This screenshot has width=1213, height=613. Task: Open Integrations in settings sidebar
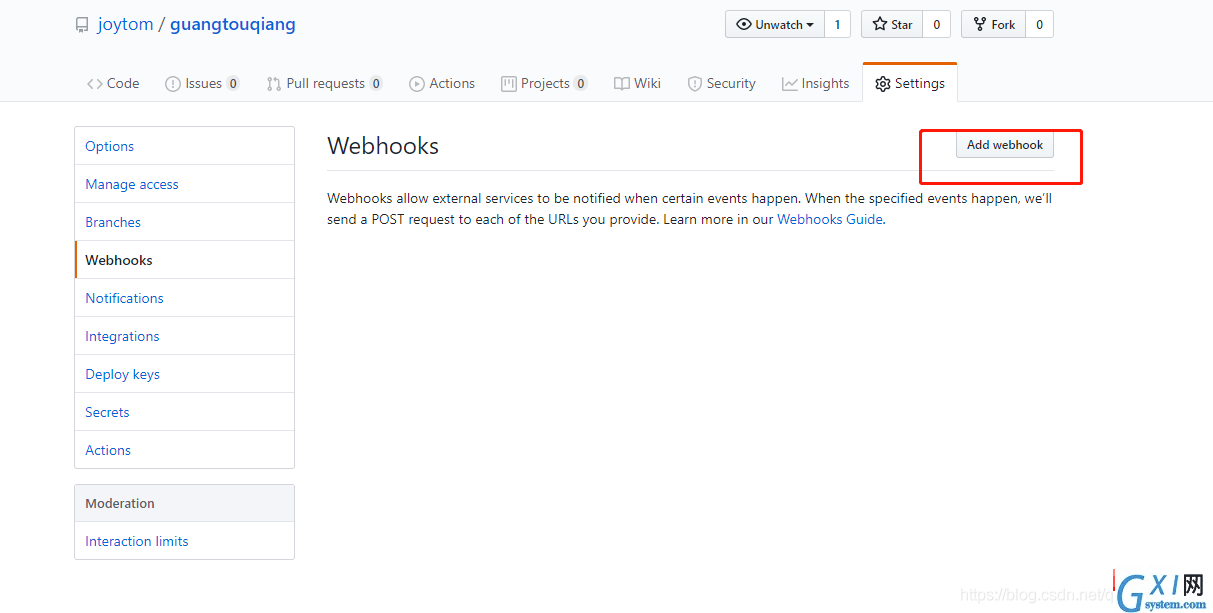(184, 336)
